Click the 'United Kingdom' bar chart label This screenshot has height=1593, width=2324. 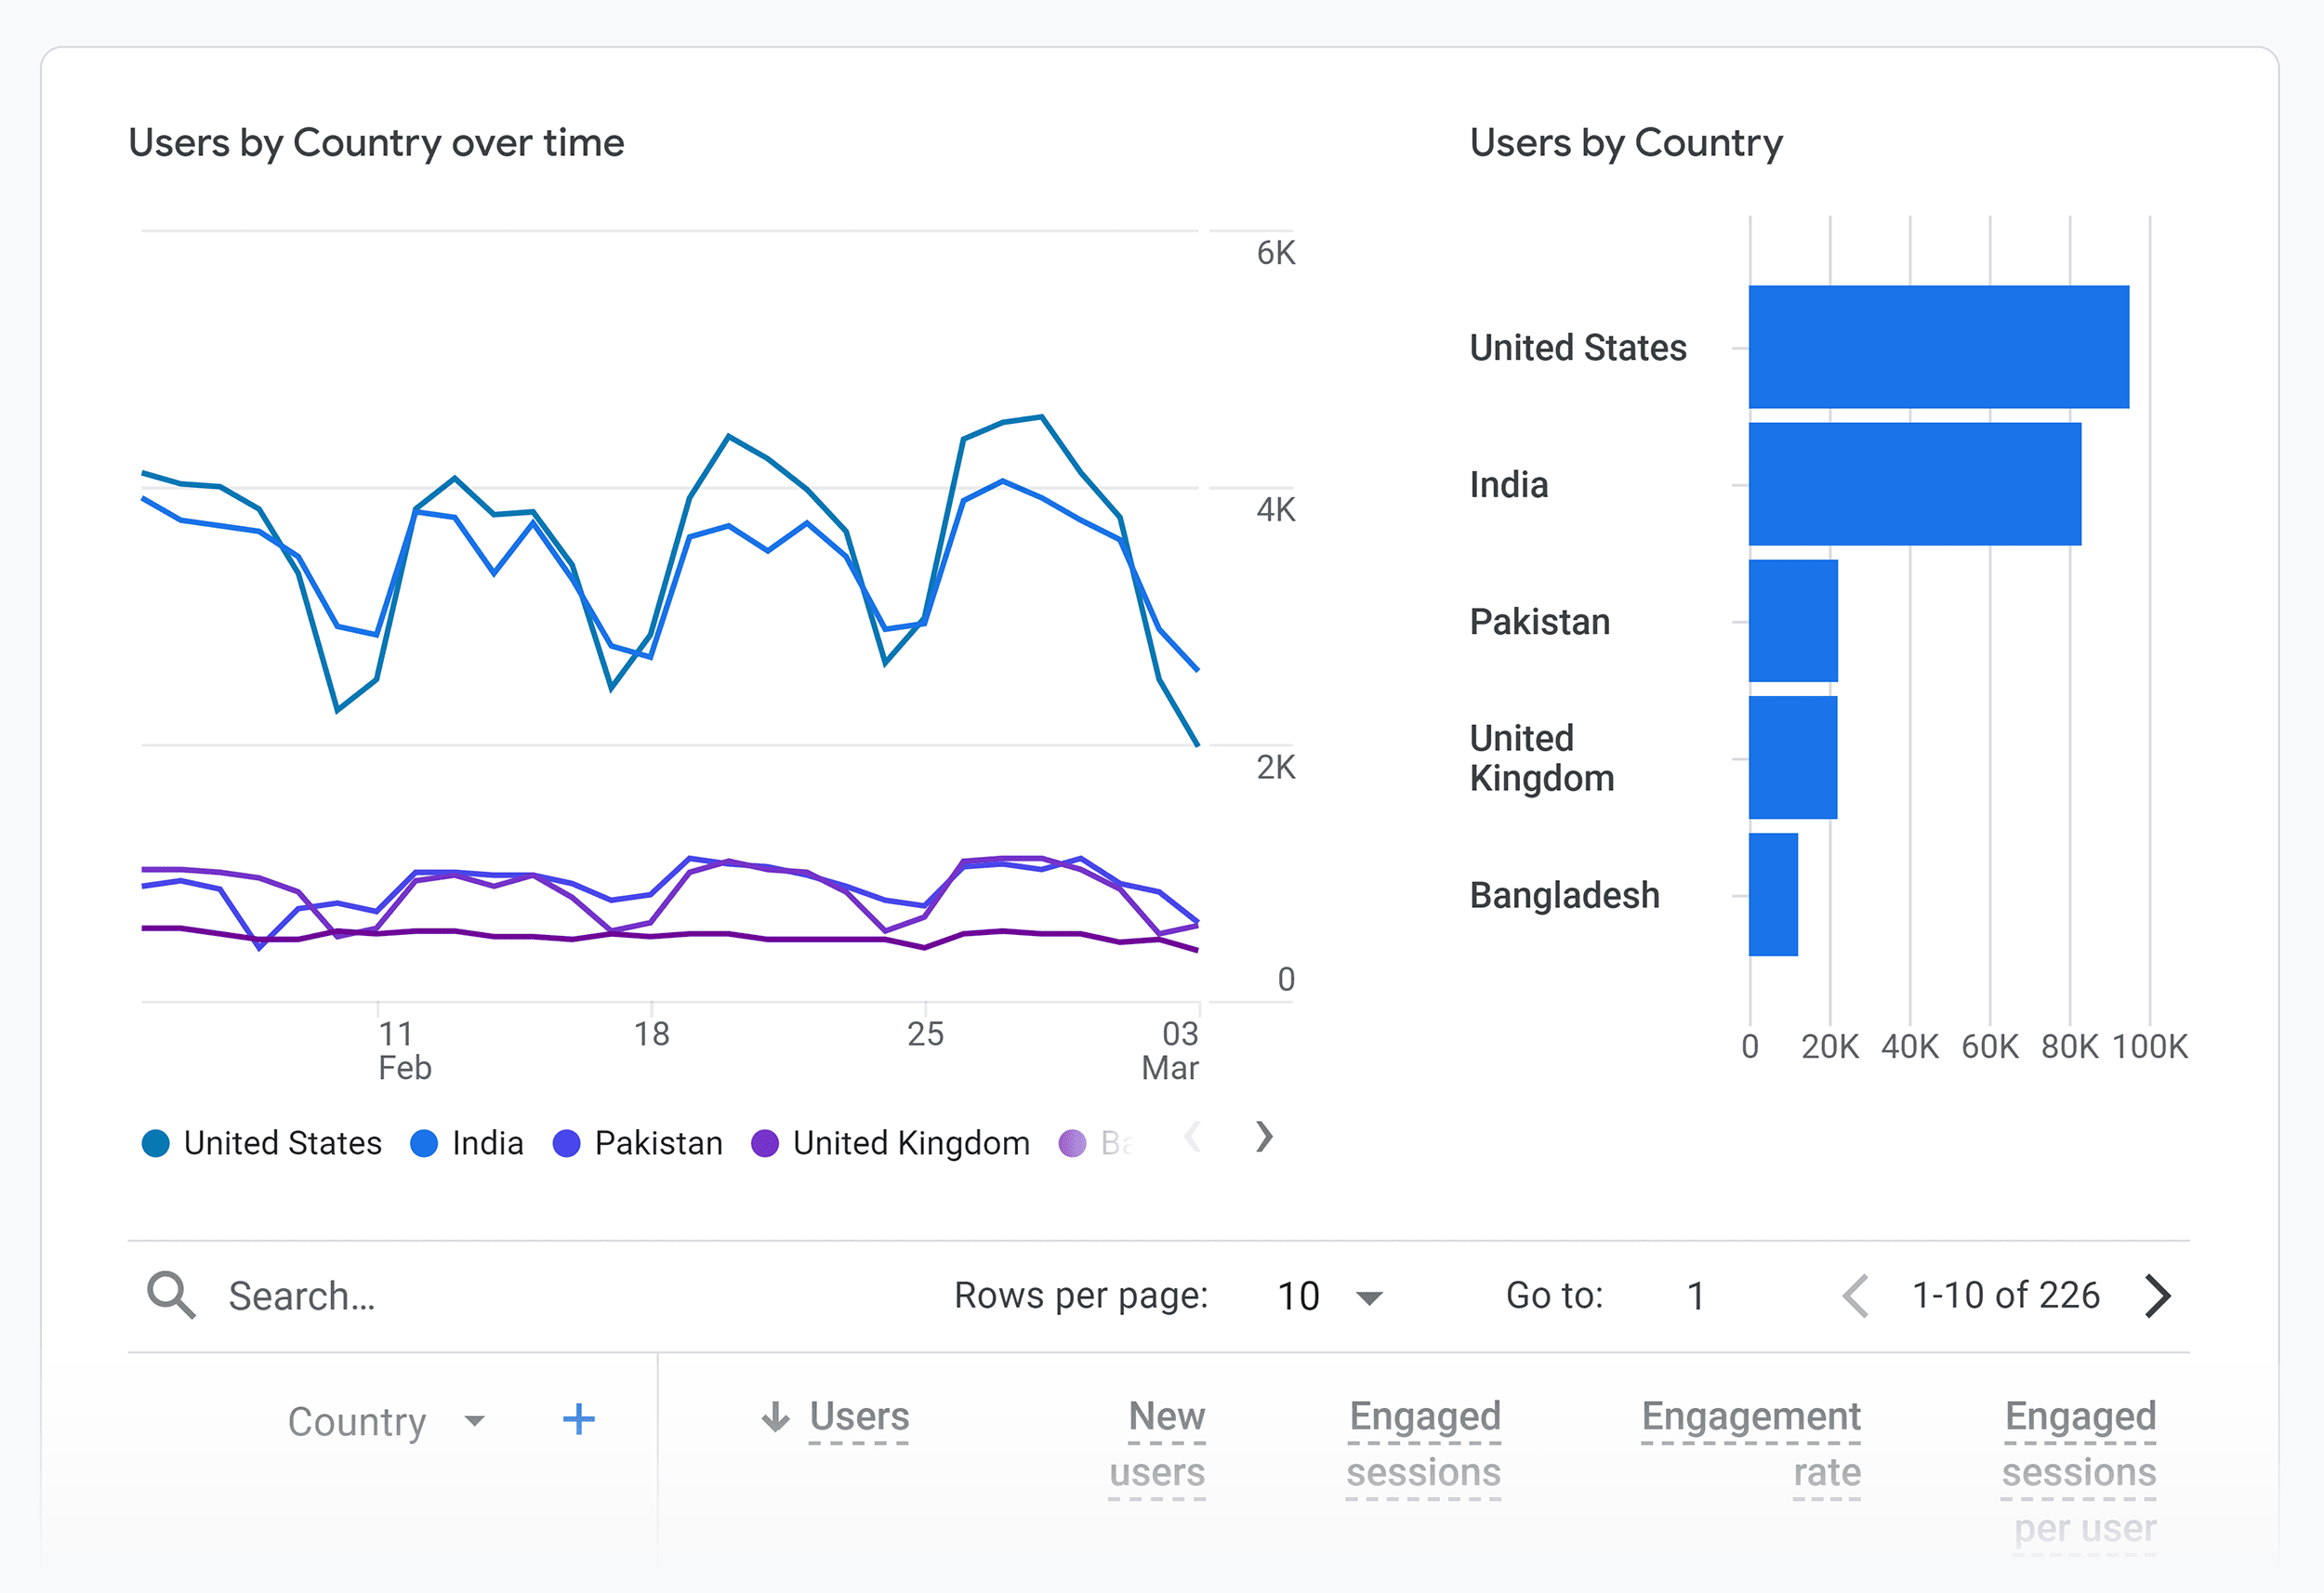pos(1541,758)
